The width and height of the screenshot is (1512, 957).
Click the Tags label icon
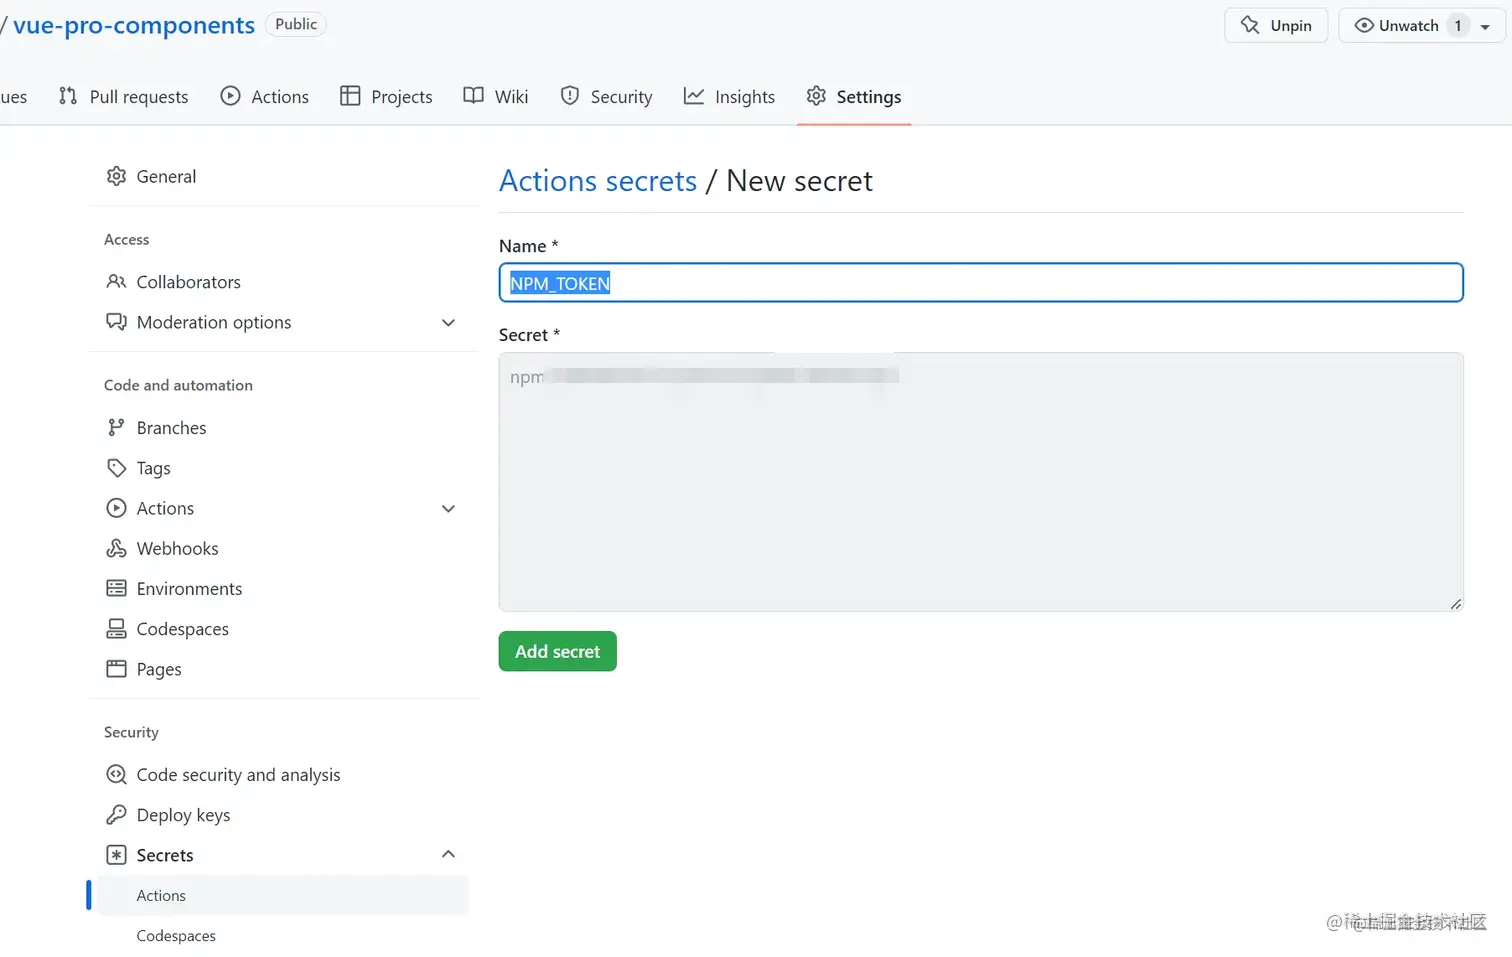117,468
